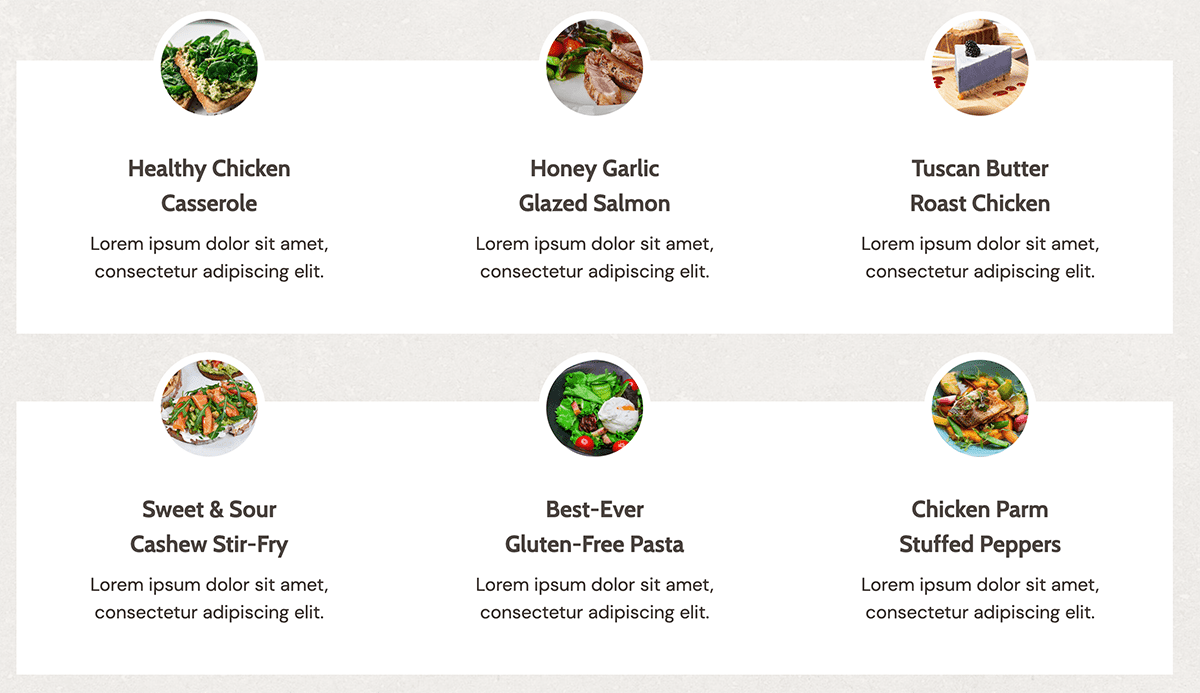Go to Tuscan Butter Roast Chicken recipe title
The image size is (1200, 693).
(979, 186)
